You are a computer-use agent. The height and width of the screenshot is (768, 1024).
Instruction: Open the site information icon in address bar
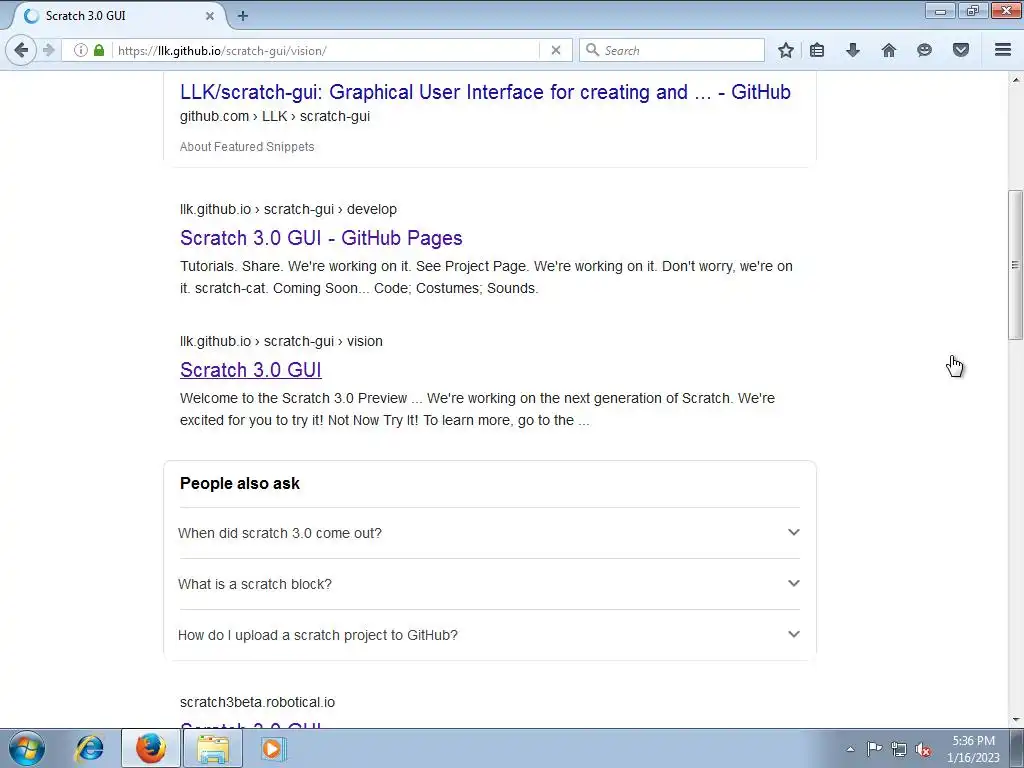point(80,50)
